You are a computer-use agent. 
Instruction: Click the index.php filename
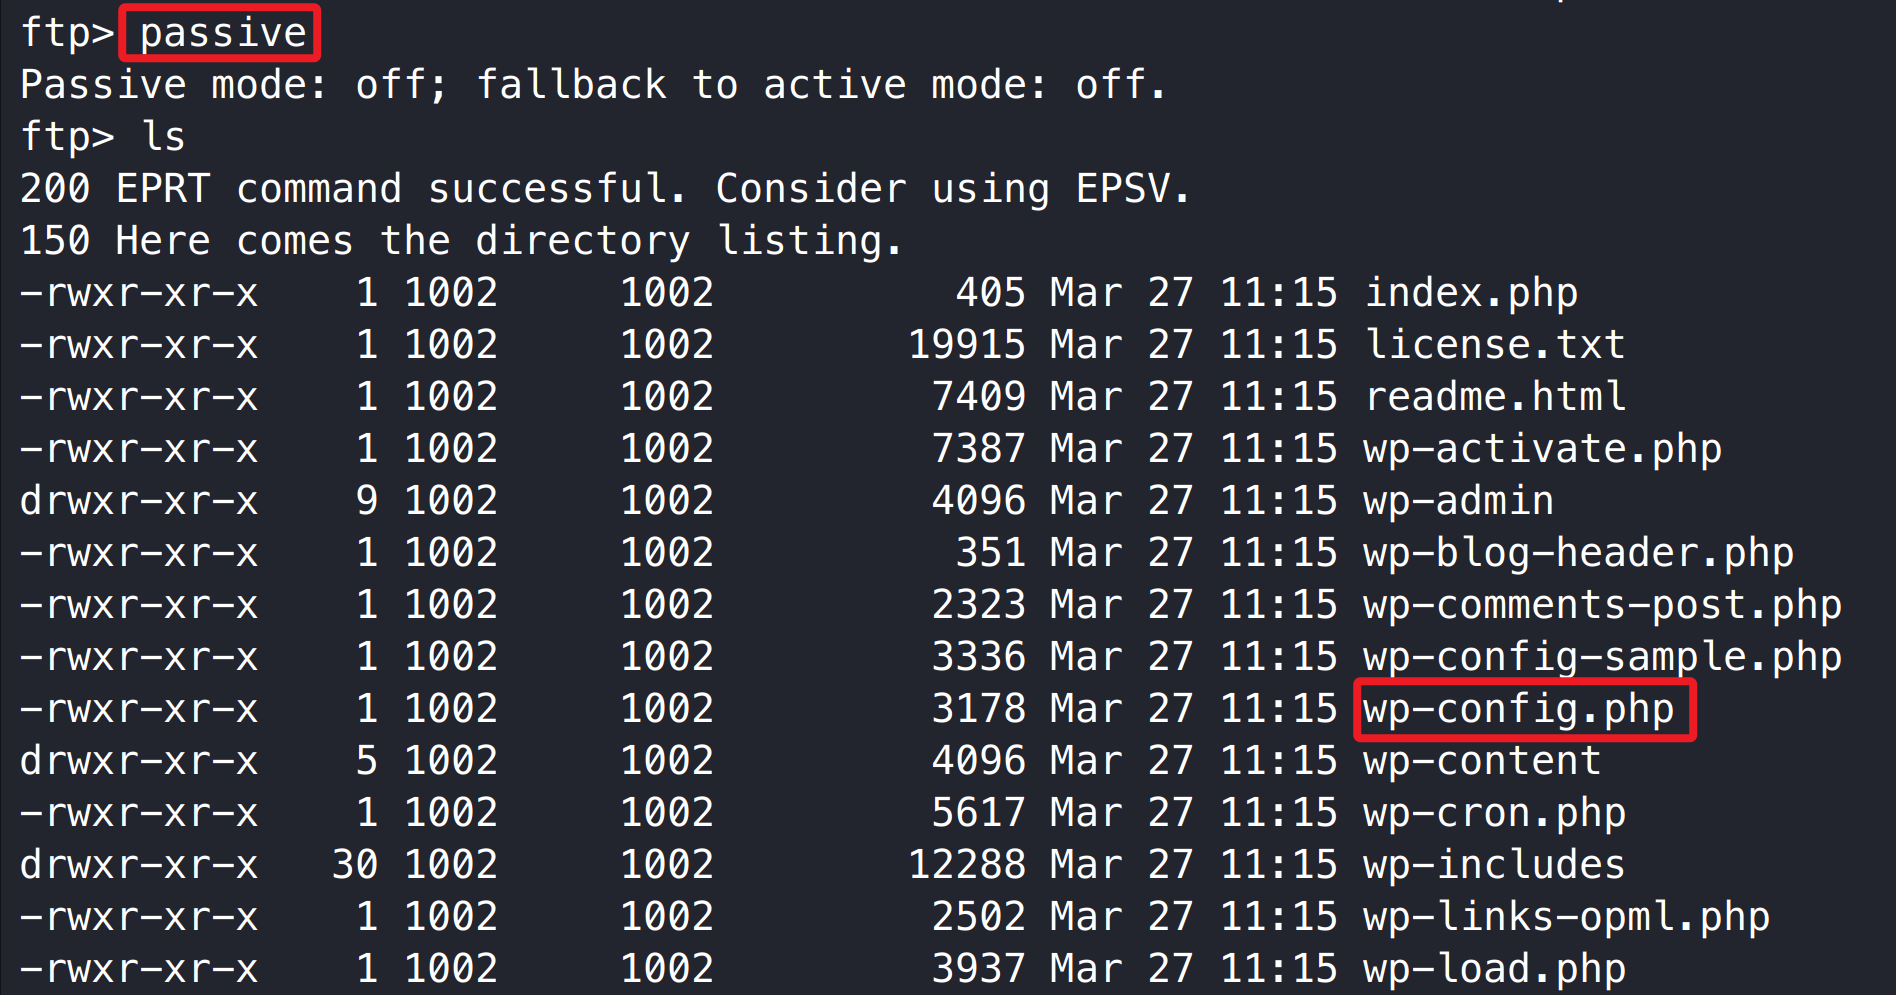(1471, 293)
